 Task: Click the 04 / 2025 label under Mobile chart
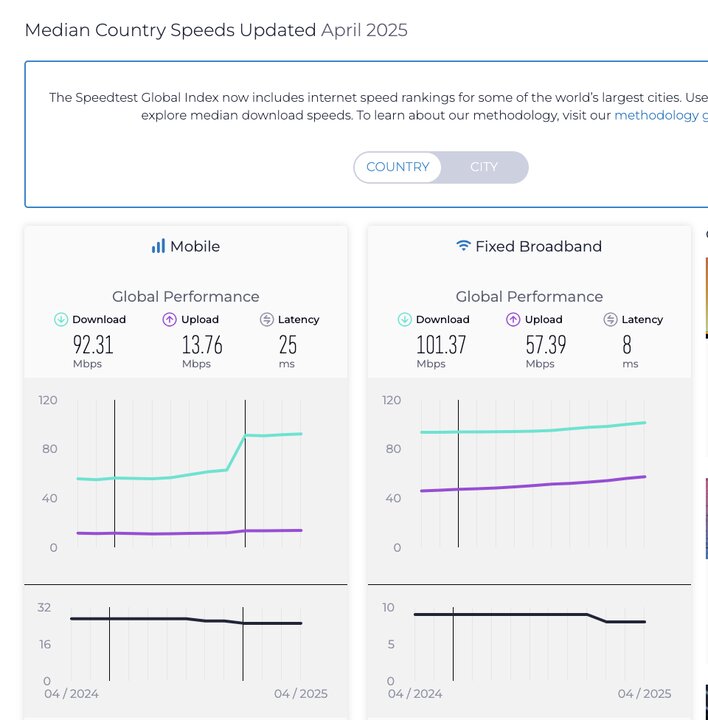tap(301, 694)
